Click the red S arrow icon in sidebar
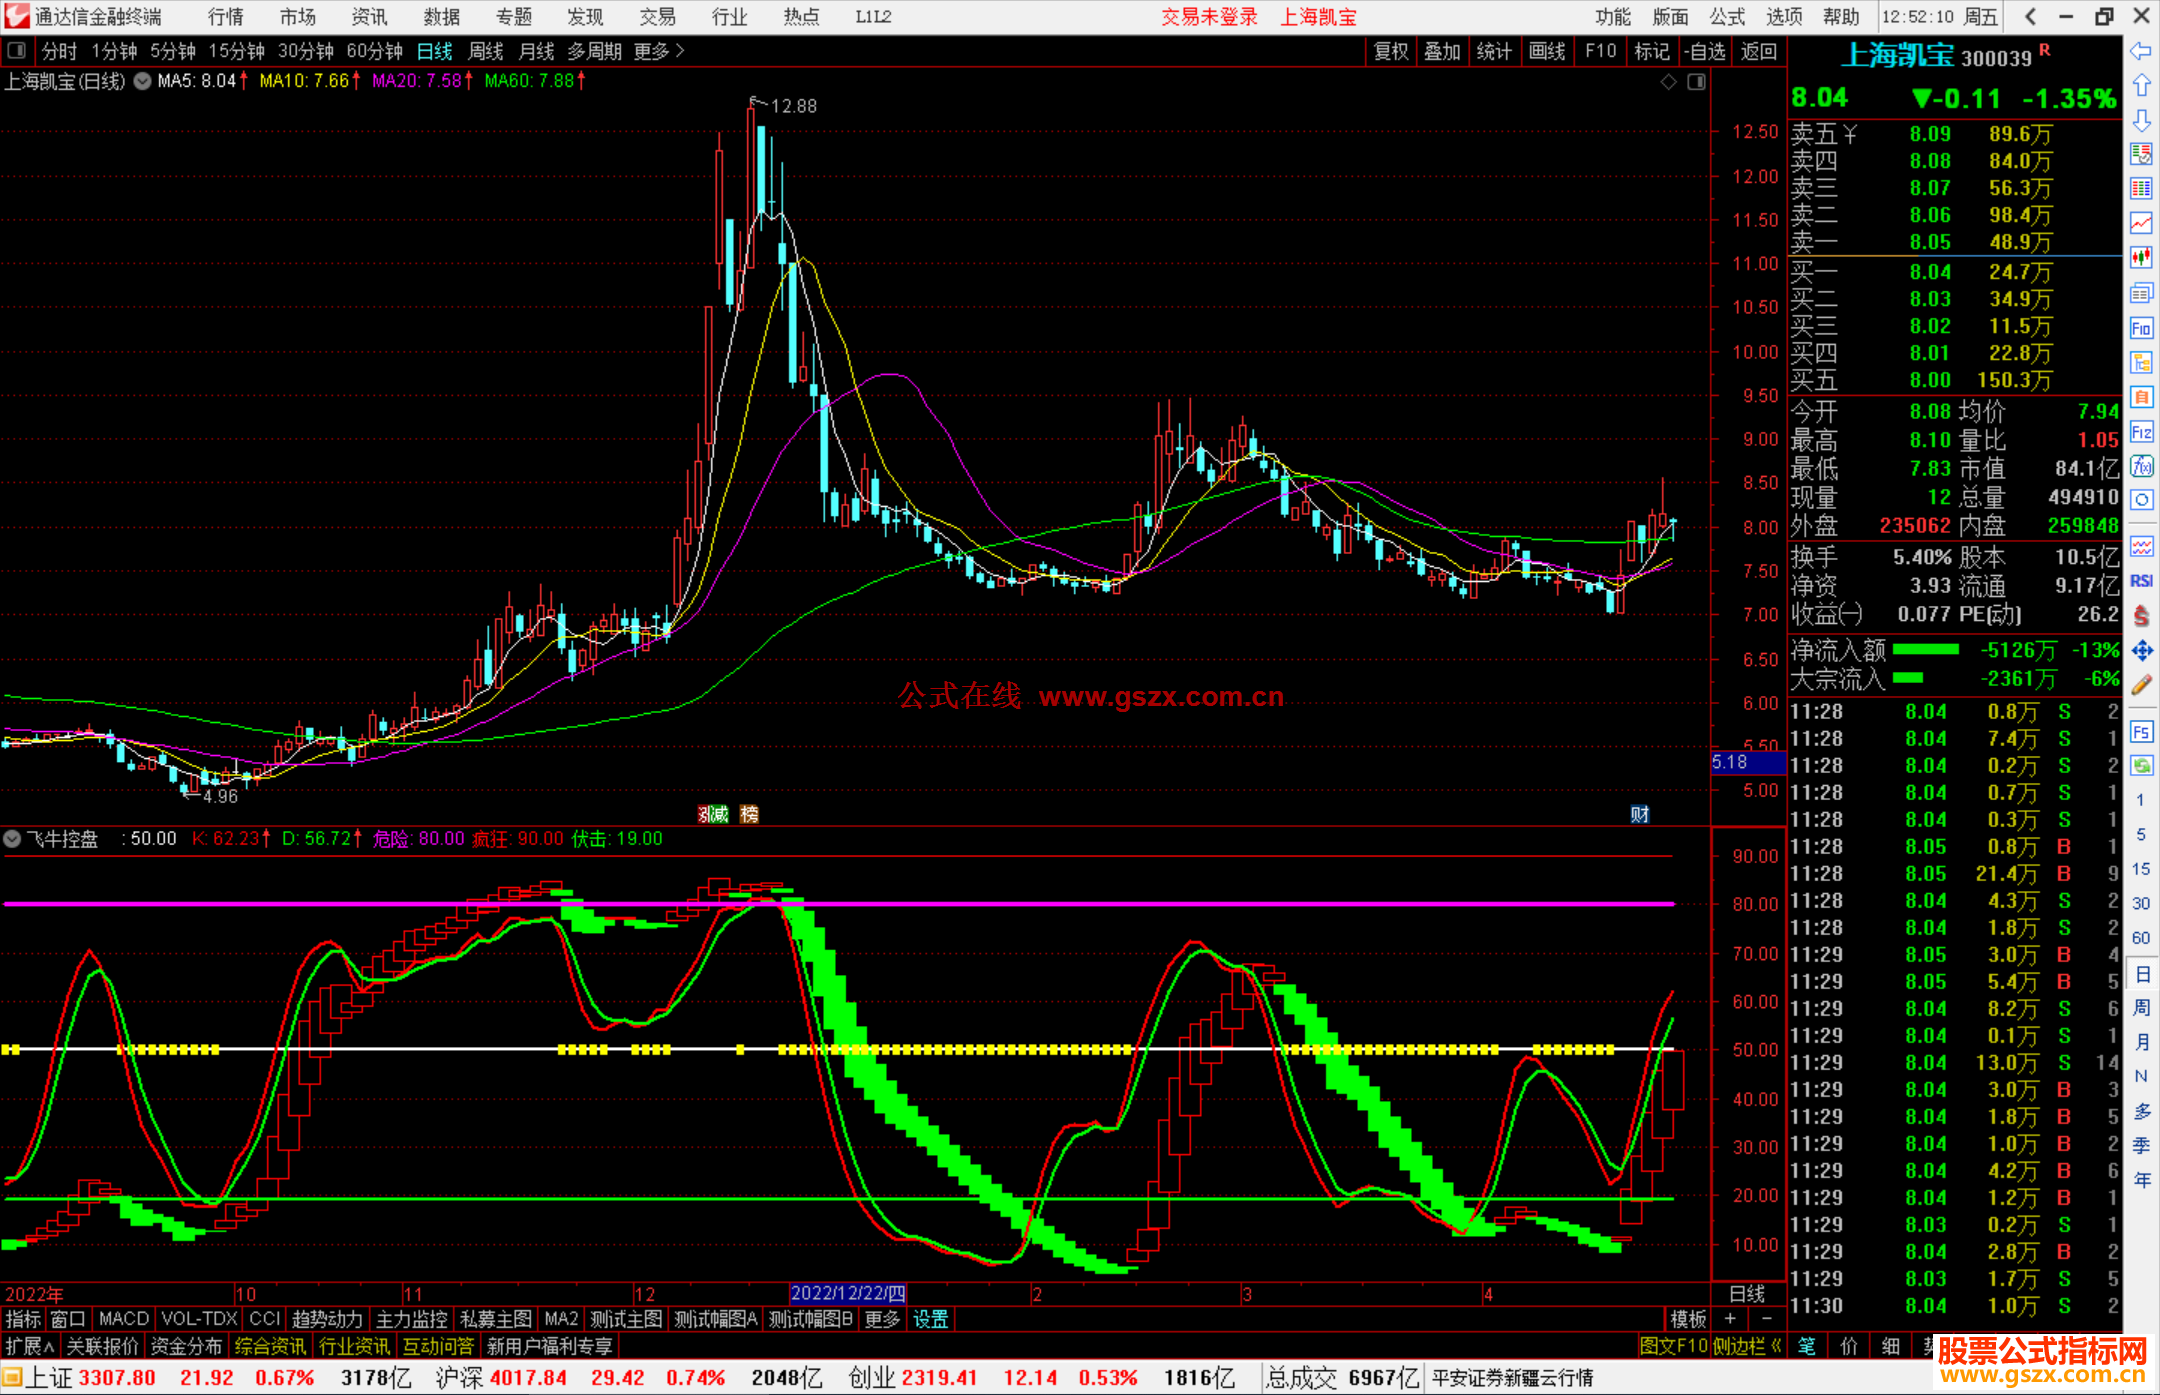 click(x=2141, y=616)
